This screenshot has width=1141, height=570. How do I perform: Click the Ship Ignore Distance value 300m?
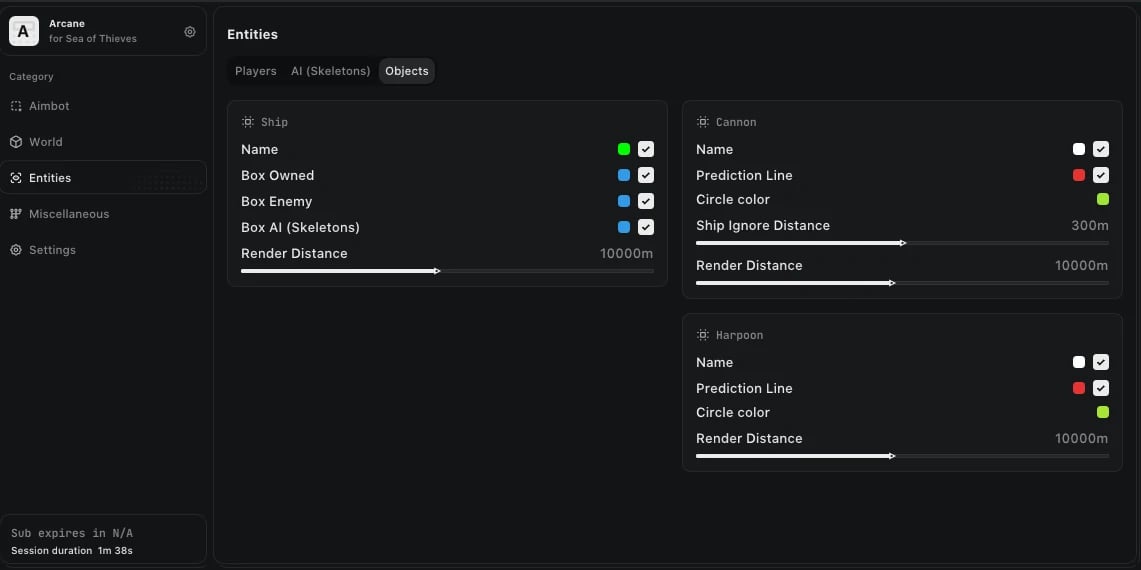[1090, 226]
